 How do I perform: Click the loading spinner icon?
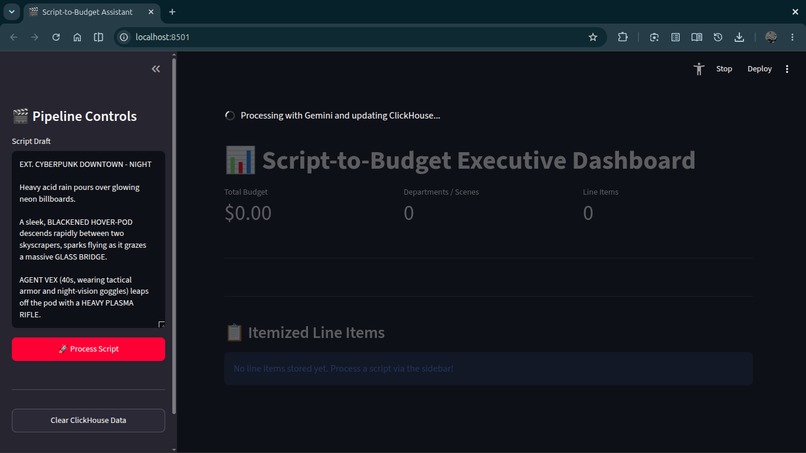(230, 116)
